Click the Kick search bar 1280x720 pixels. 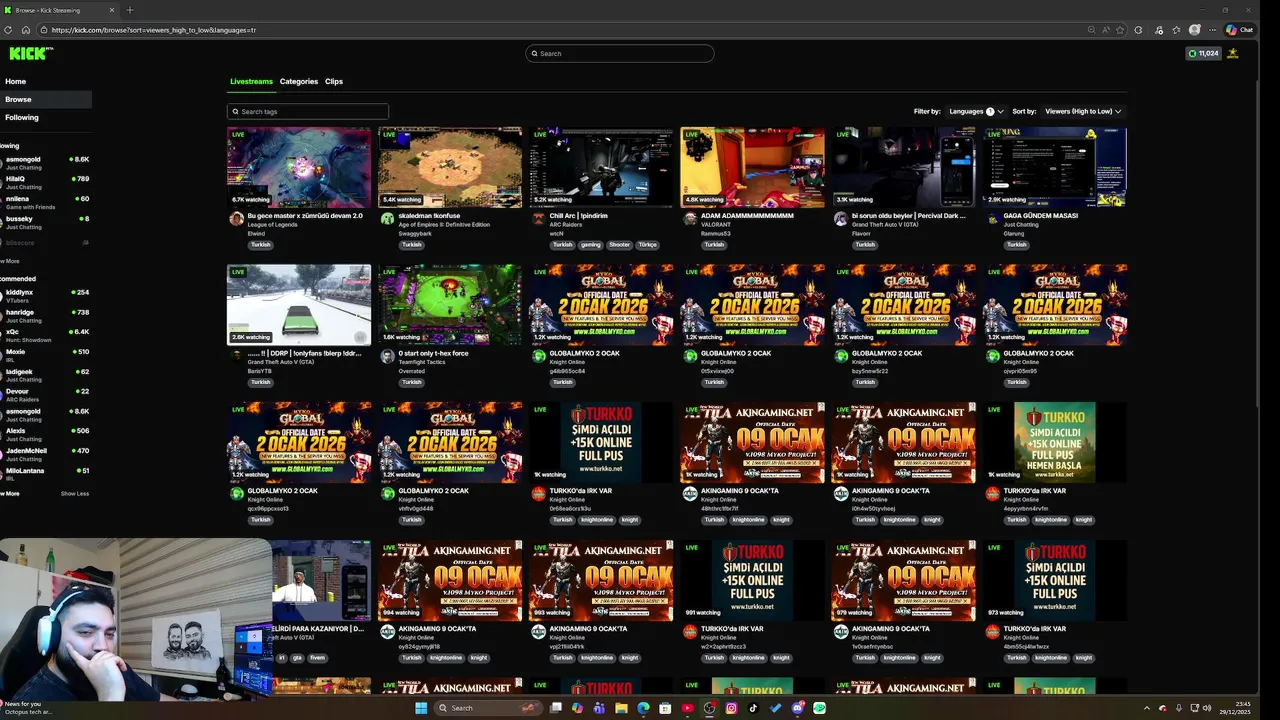coord(620,53)
